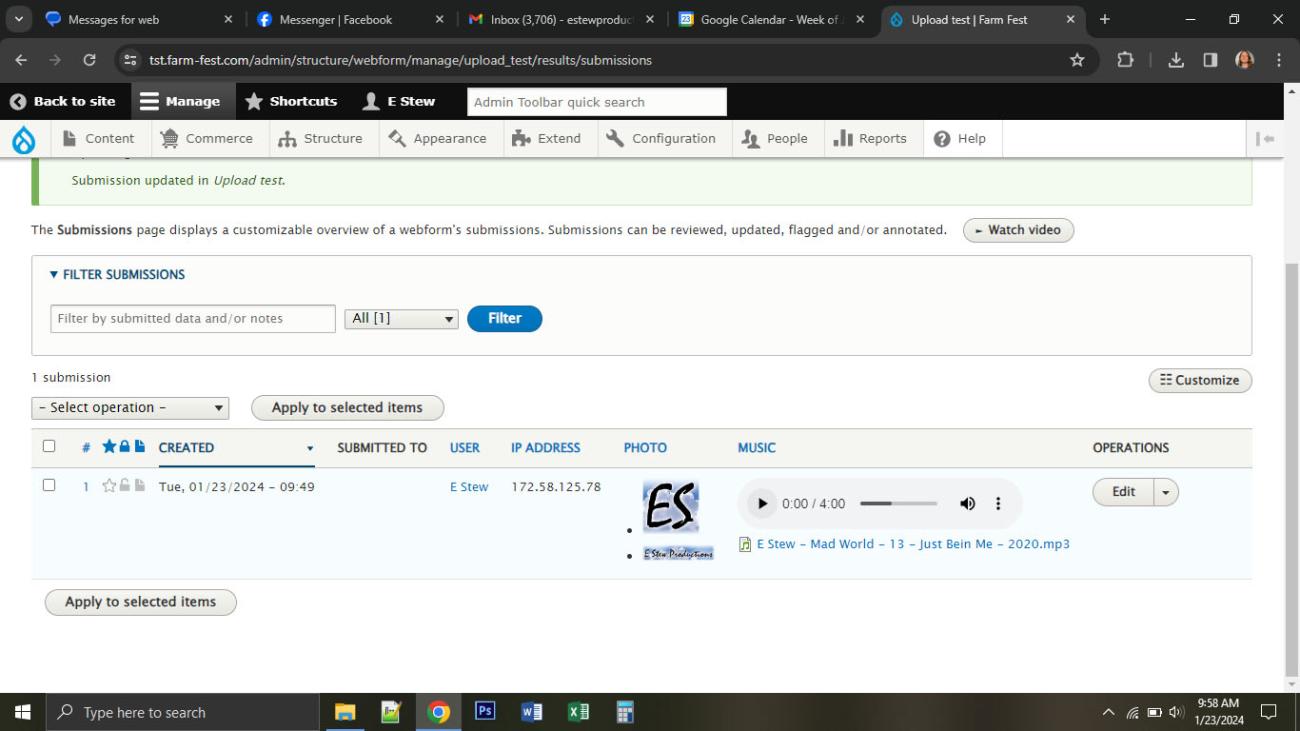The height and width of the screenshot is (731, 1300).
Task: Open the Edit button dropdown arrow
Action: click(1166, 492)
